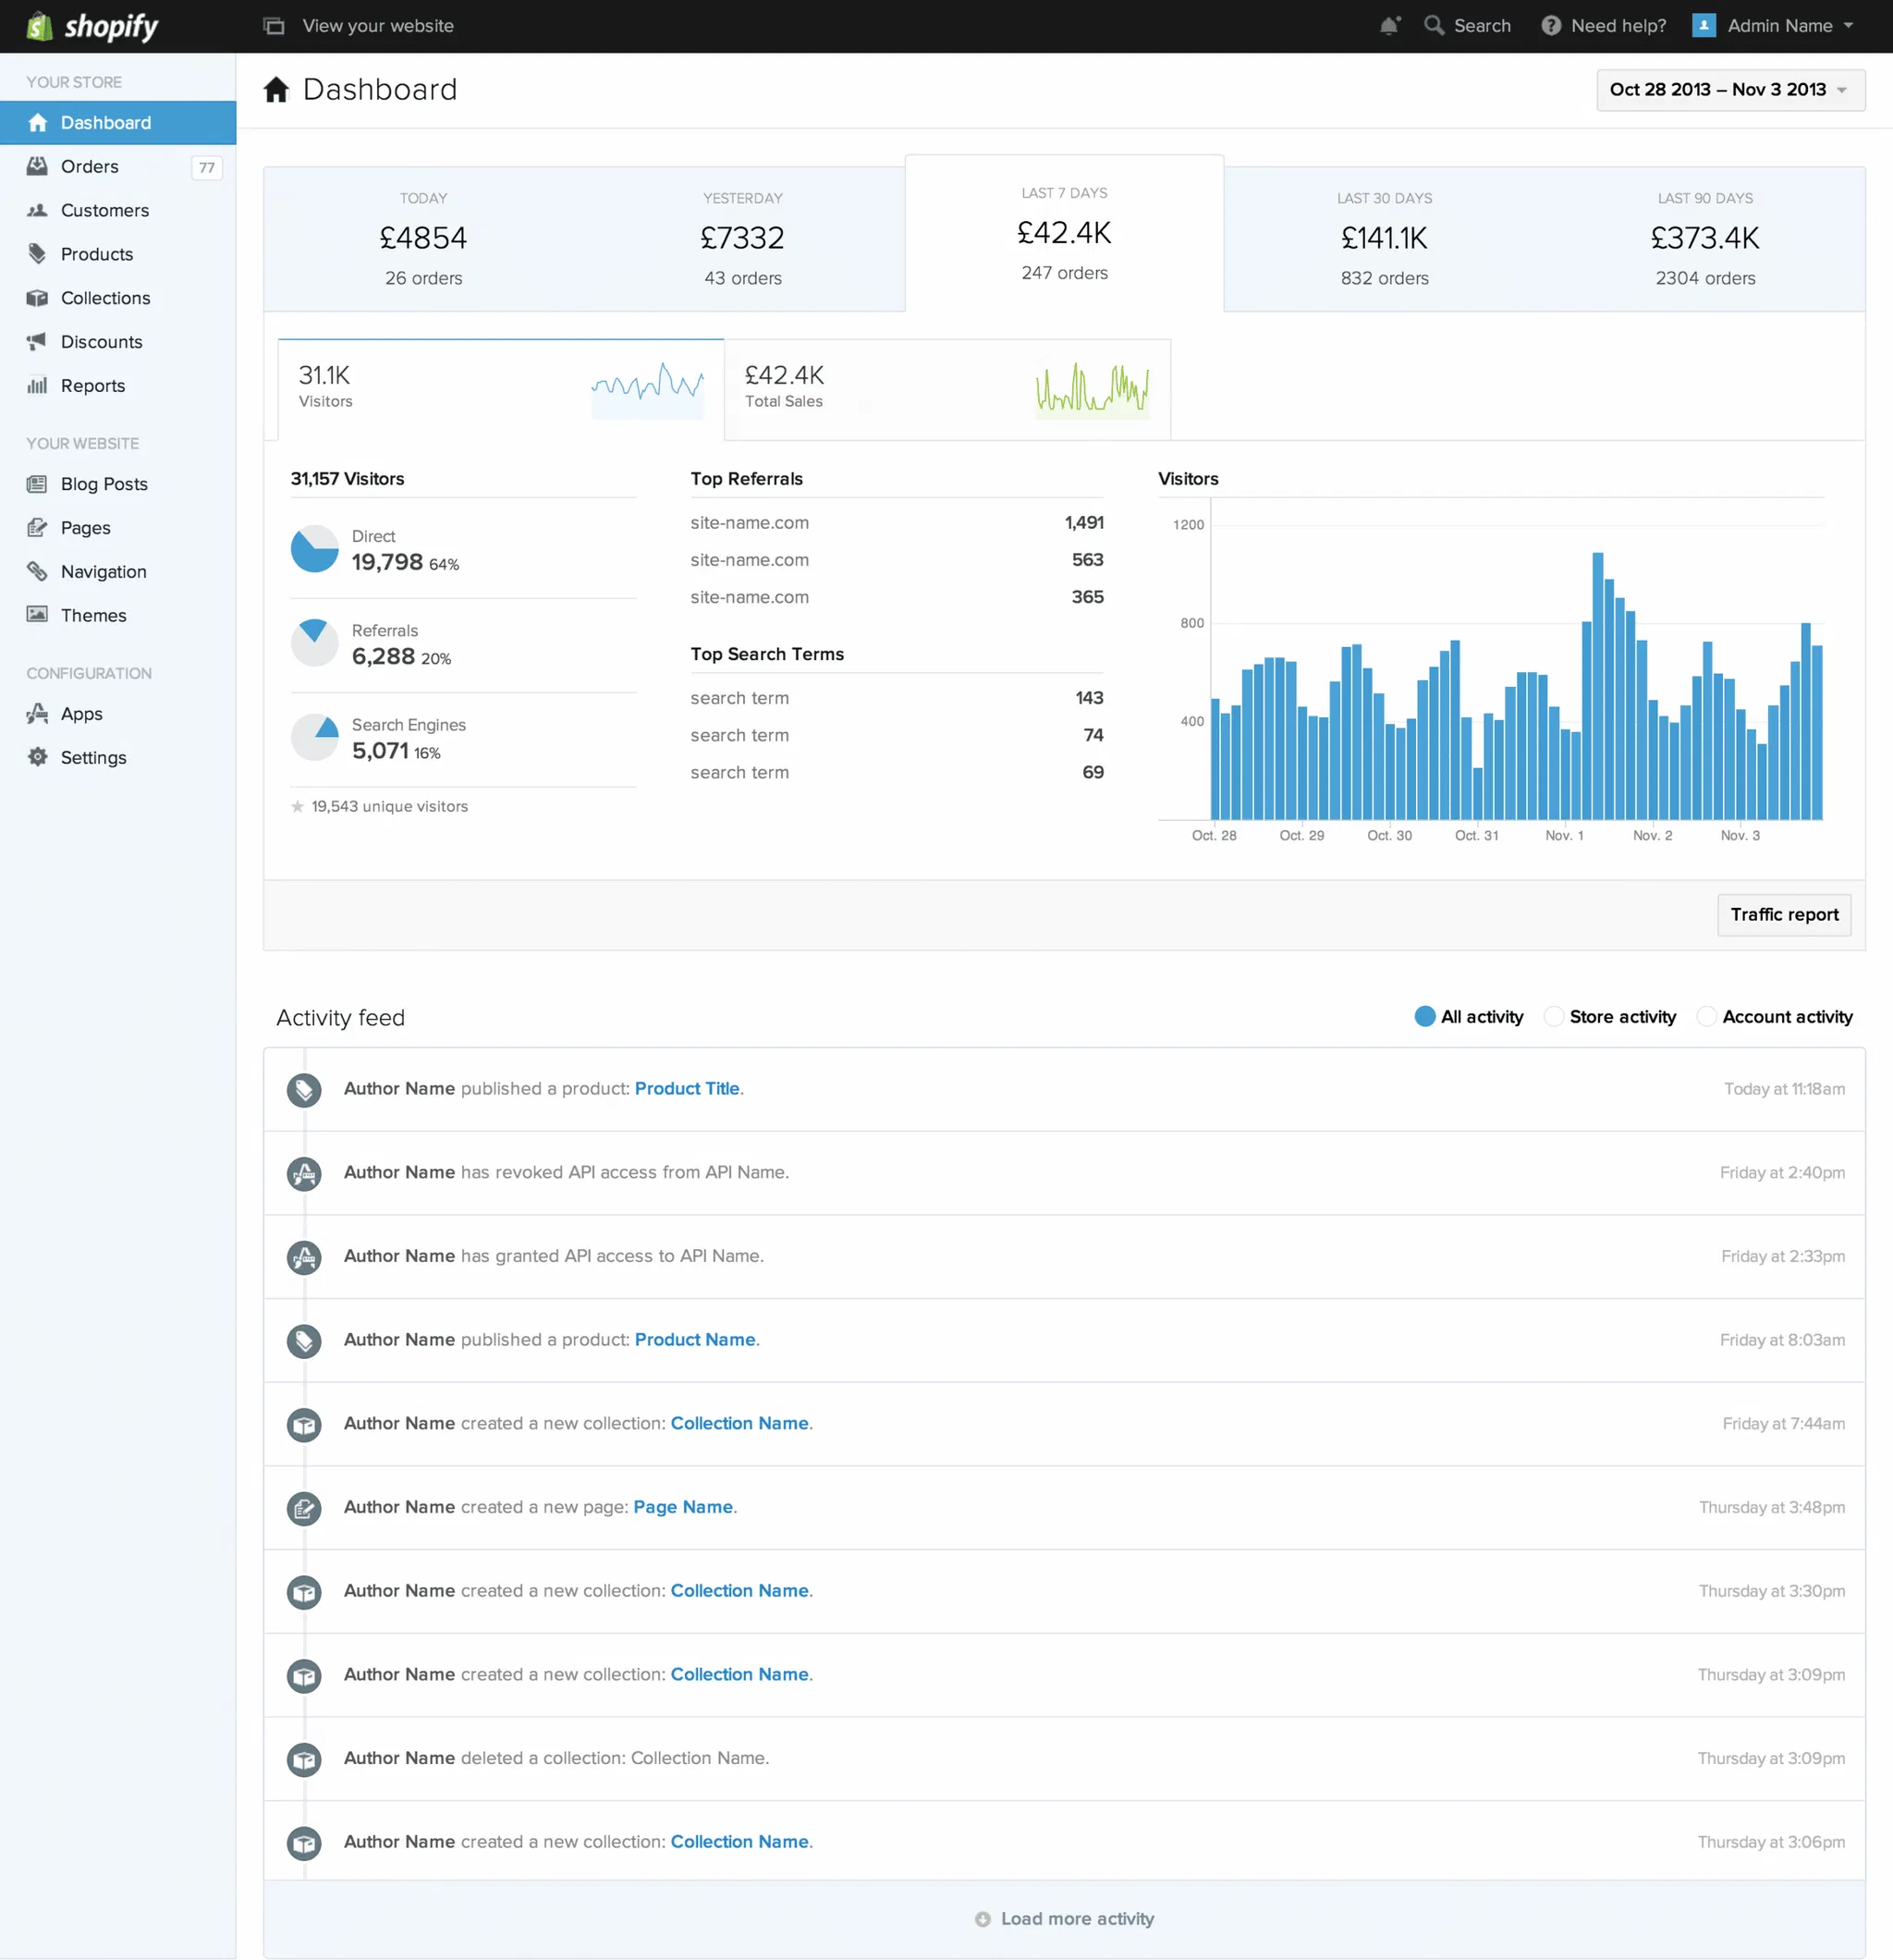Viewport: 1893px width, 1960px height.
Task: Select the Store activity radio button
Action: (x=1553, y=1016)
